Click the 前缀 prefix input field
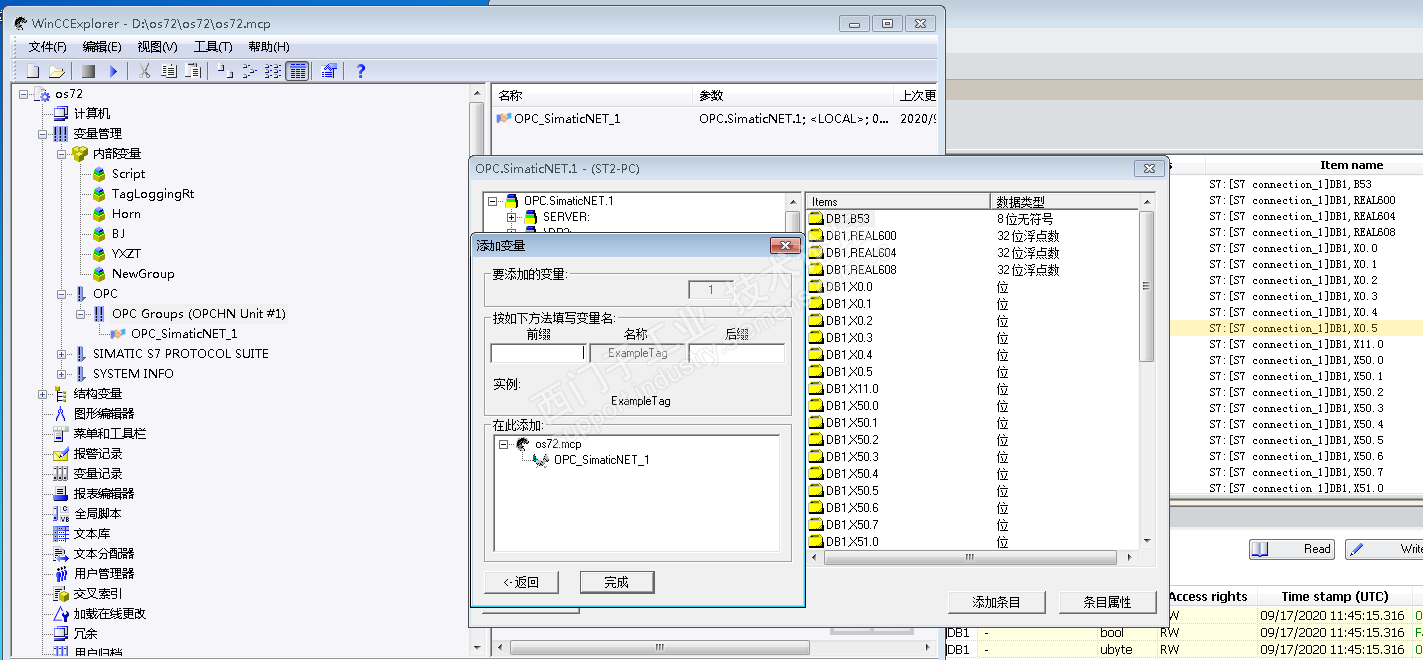 (538, 353)
